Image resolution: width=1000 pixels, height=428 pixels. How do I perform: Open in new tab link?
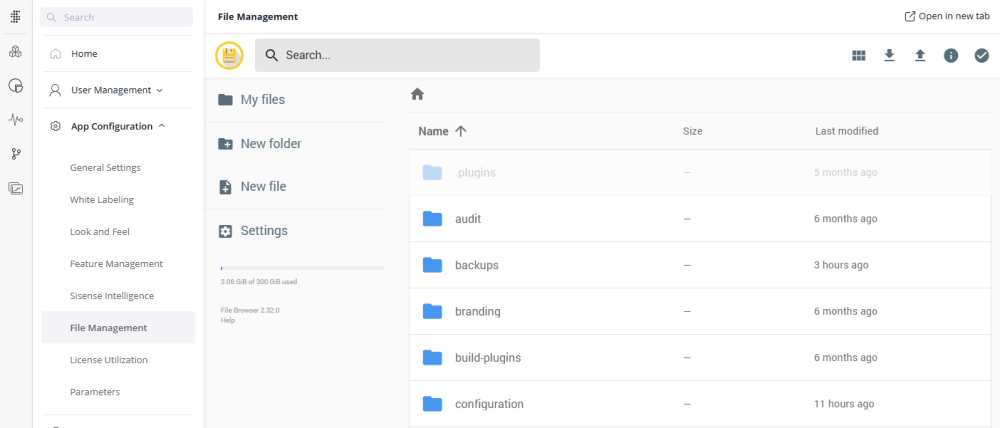946,17
